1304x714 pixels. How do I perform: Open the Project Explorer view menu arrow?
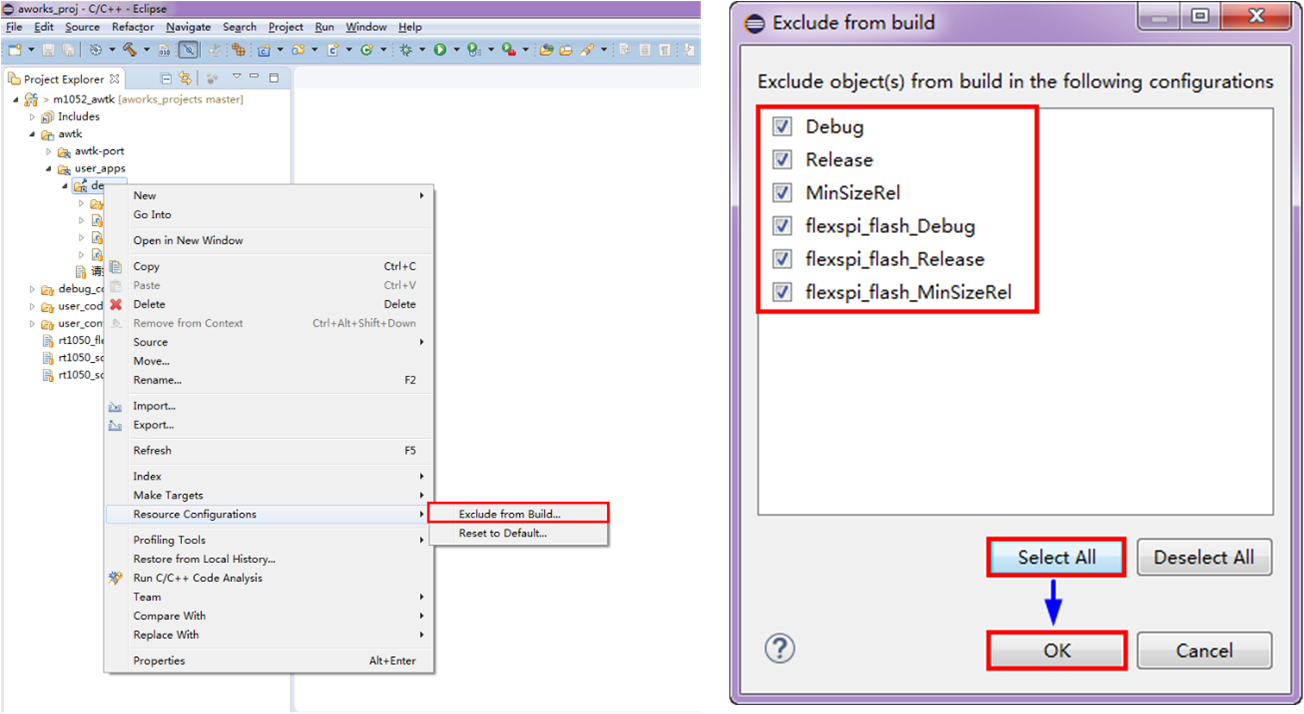236,78
